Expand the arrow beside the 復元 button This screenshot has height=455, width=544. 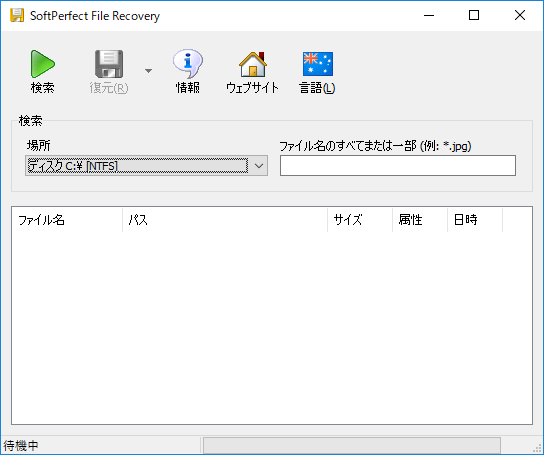click(148, 71)
